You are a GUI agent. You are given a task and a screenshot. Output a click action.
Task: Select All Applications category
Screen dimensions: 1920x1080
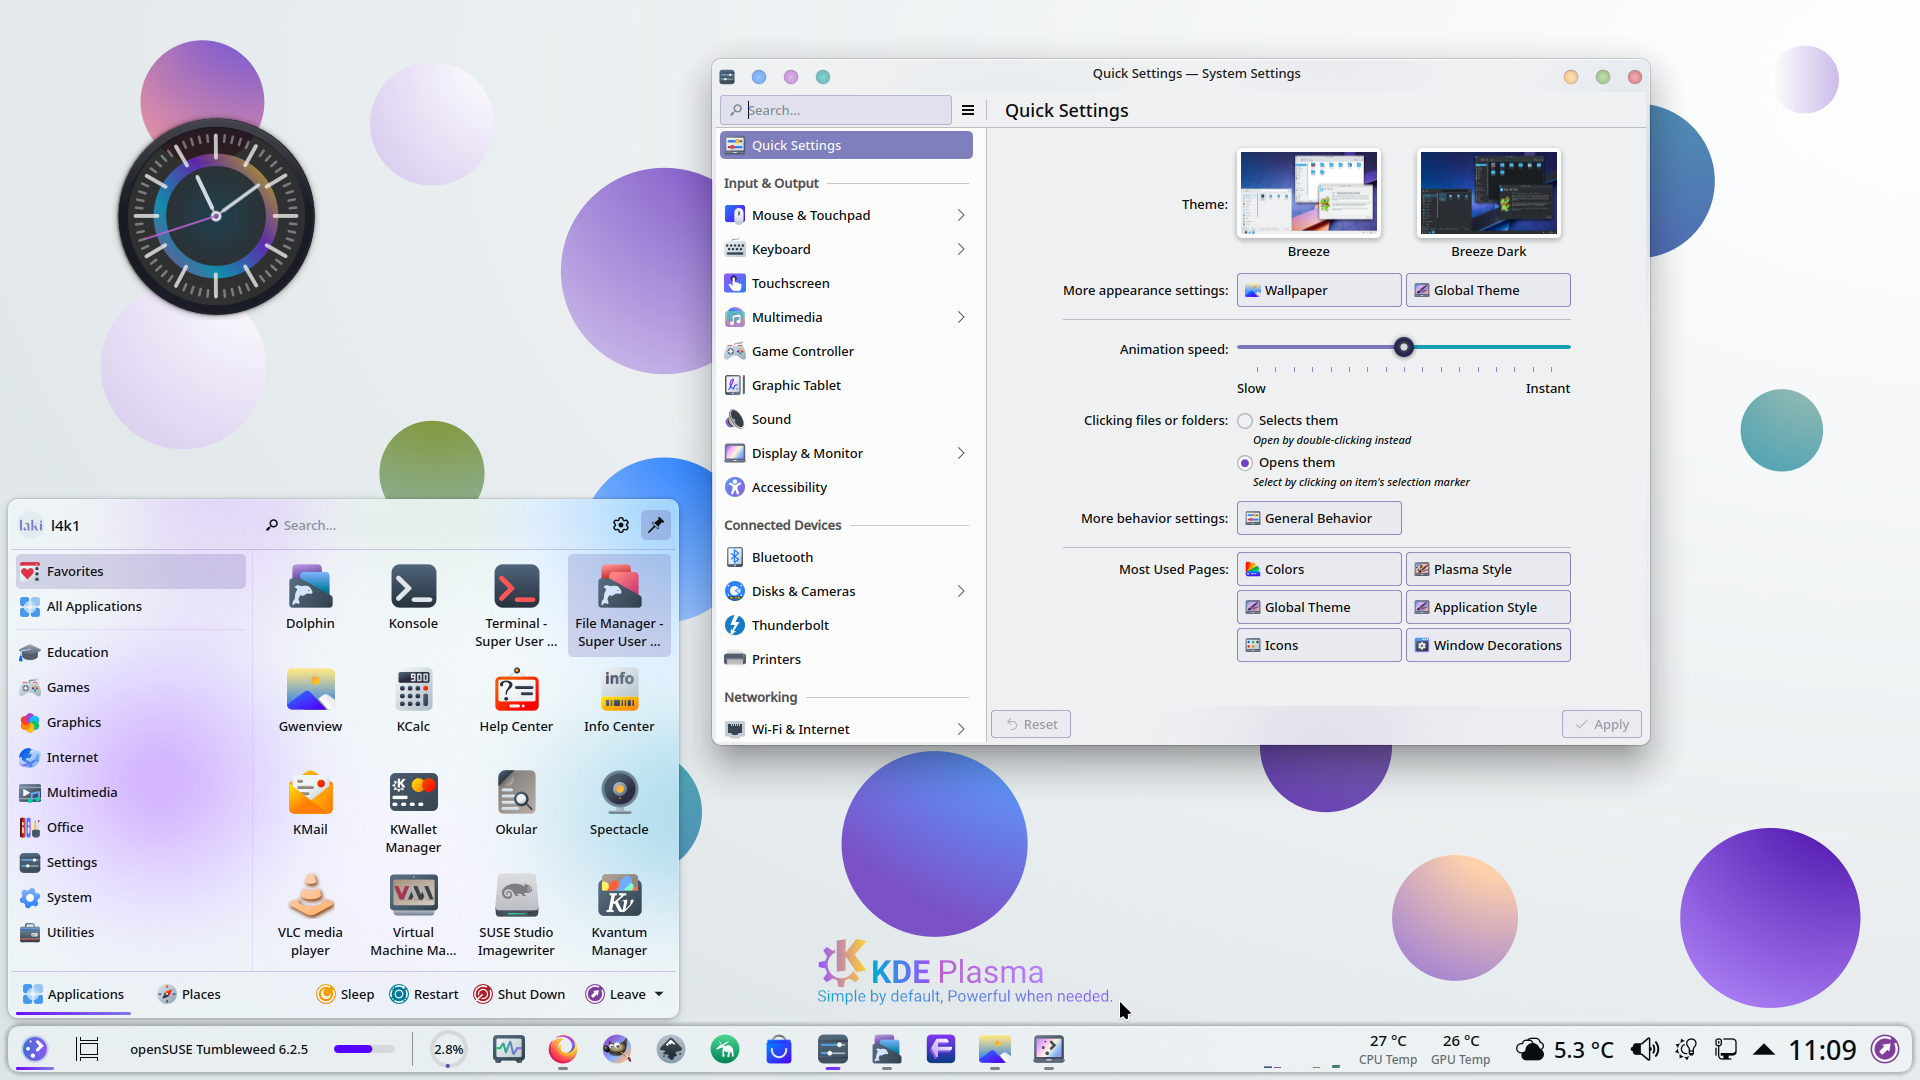[131, 606]
